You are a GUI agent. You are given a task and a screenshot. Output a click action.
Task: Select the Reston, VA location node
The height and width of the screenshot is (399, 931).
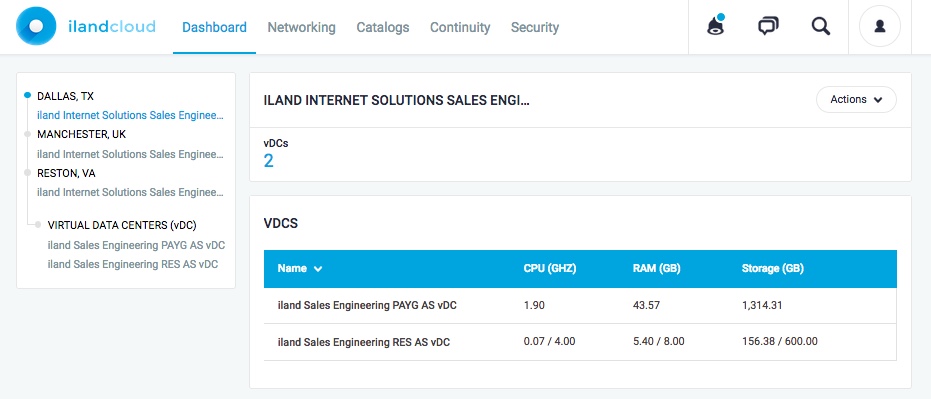pos(66,173)
